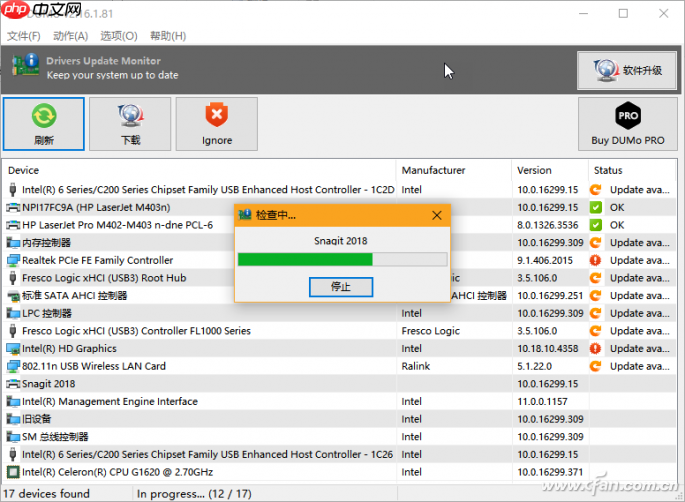Image resolution: width=685 pixels, height=502 pixels.
Task: Select 802.11n USB Wireless LAN Card row
Action: 340,366
